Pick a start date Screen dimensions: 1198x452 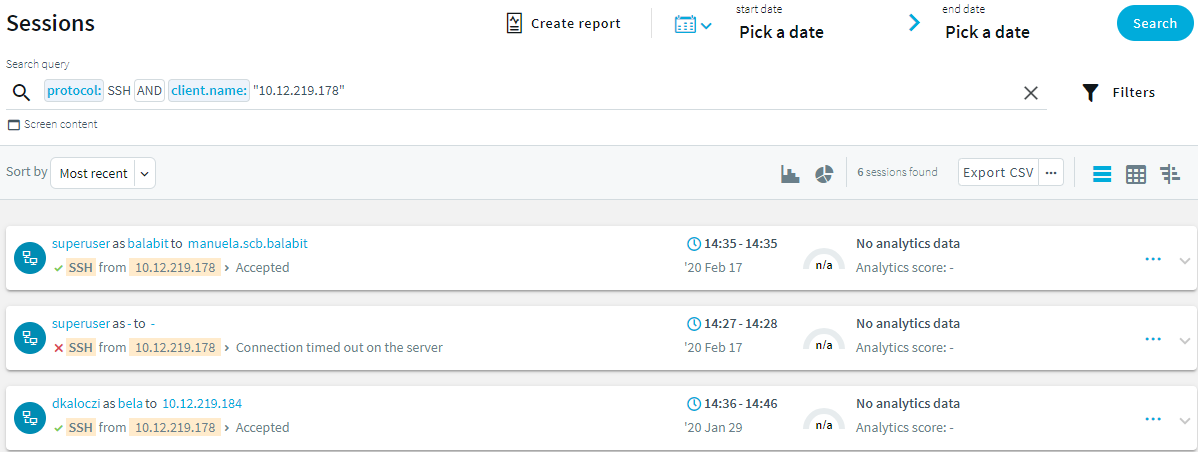781,32
